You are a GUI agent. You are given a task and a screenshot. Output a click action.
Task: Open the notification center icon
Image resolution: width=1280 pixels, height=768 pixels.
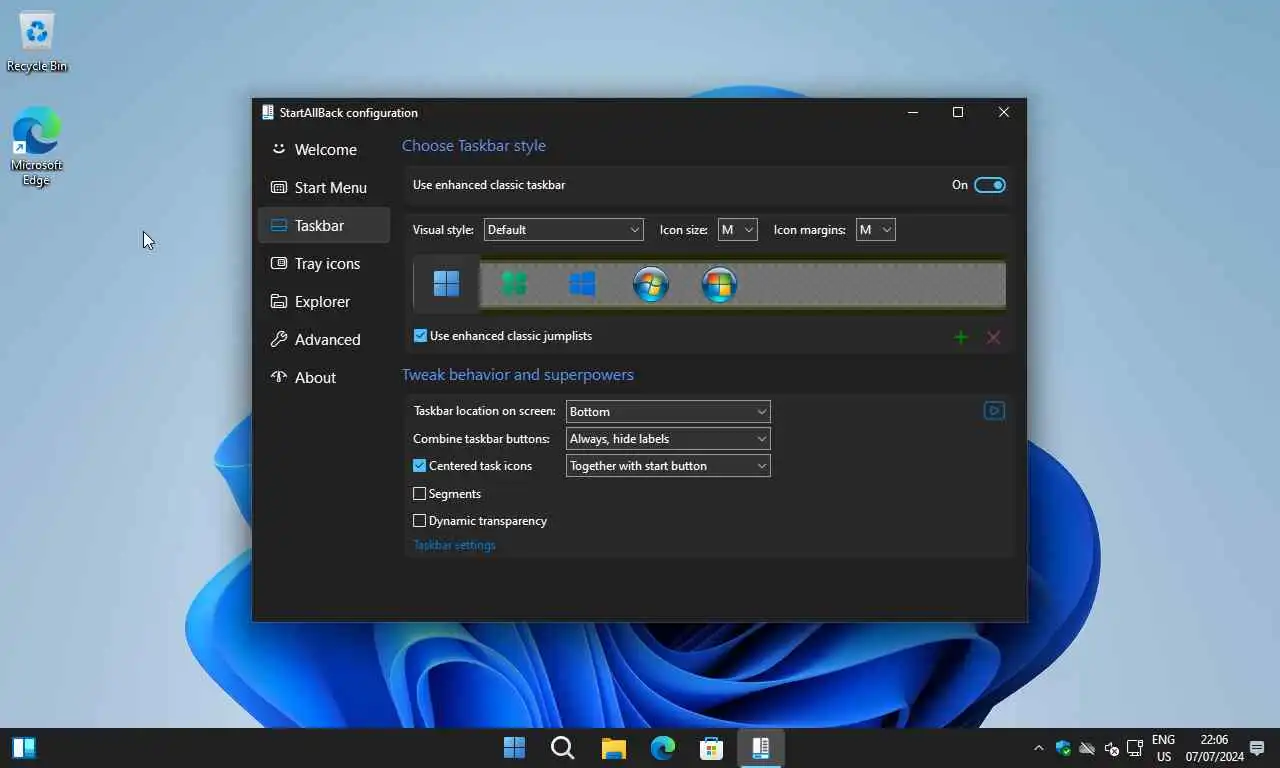click(x=1257, y=748)
